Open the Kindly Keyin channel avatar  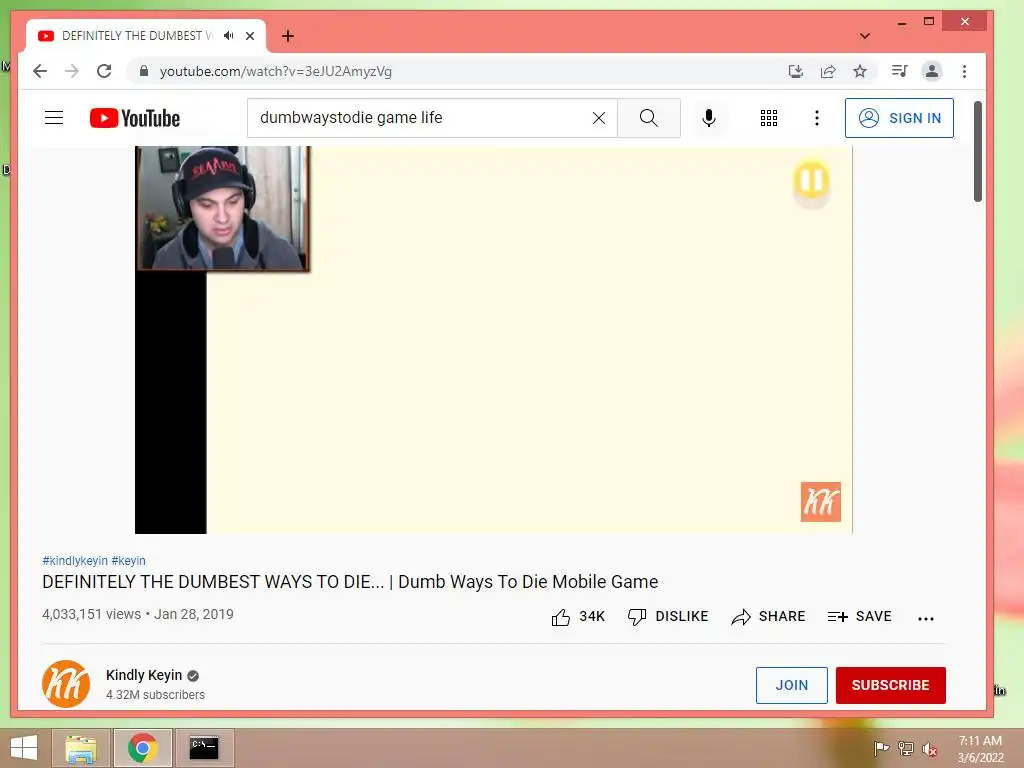pos(66,684)
